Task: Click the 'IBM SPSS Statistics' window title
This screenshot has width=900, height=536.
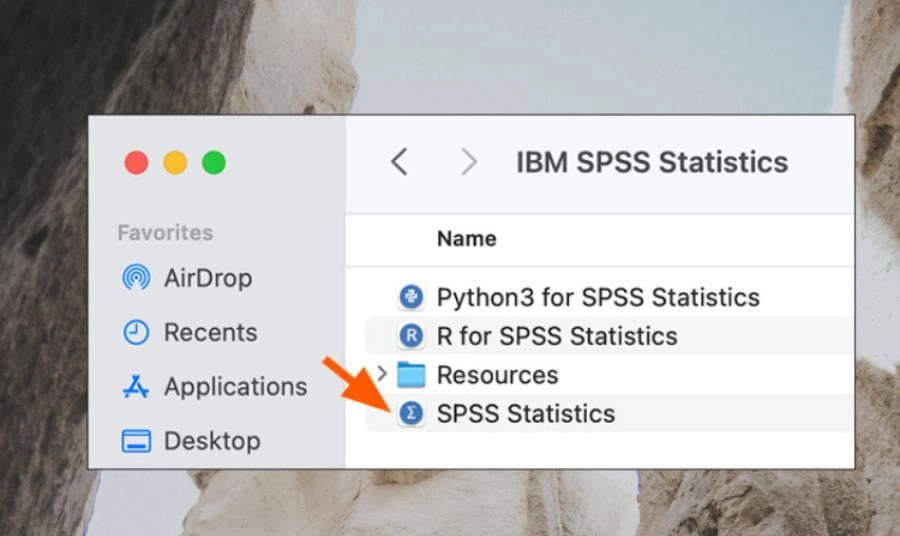Action: click(x=652, y=162)
